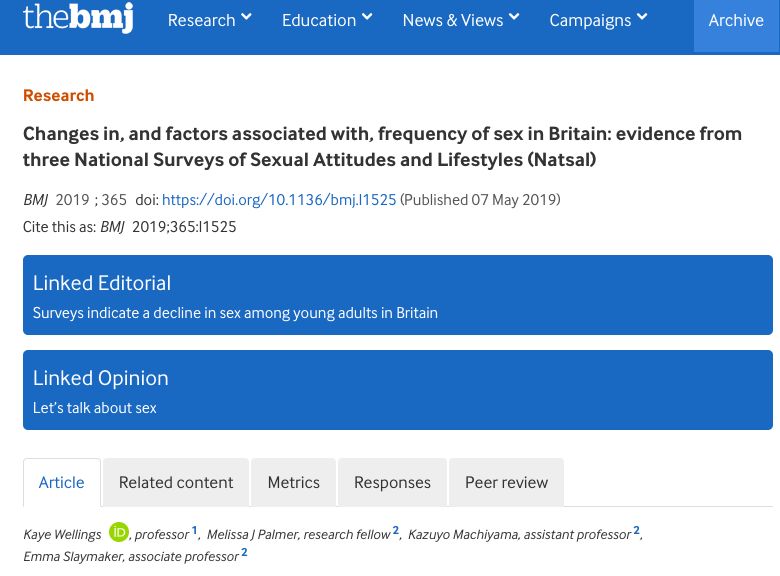Expand the Education dropdown chevron
Viewport: 780px width, 576px height.
point(367,17)
